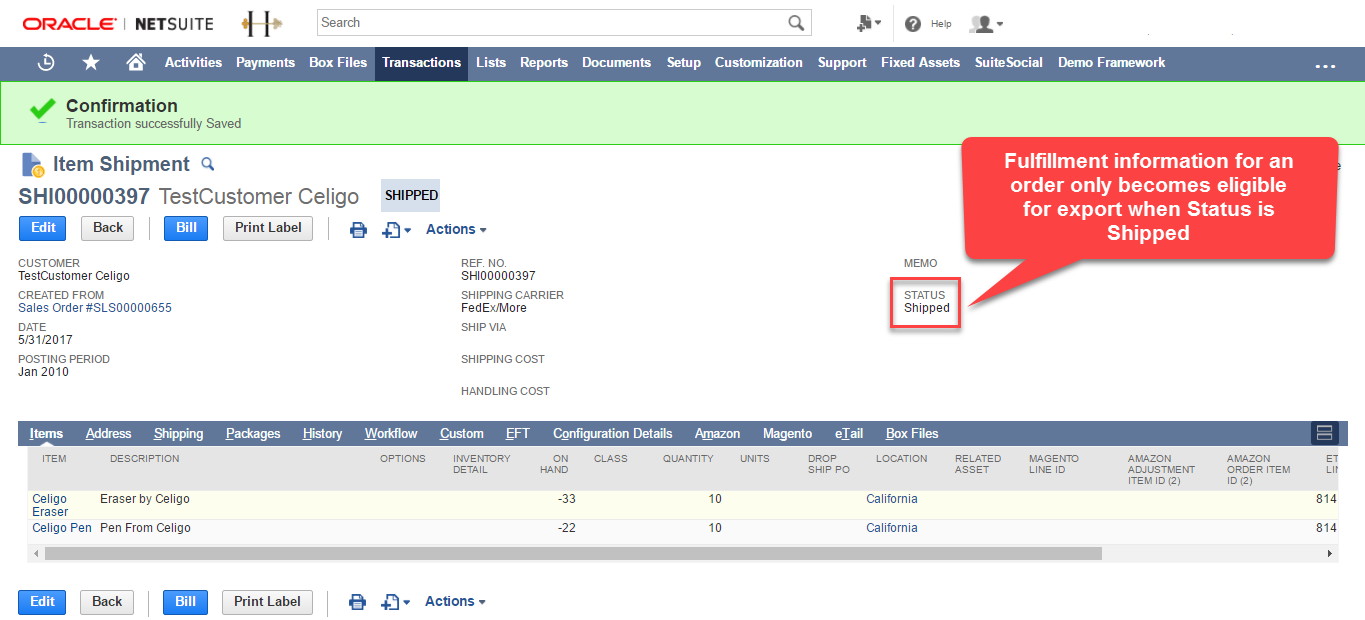This screenshot has height=620, width=1365.
Task: Open the user profile icon menu
Action: [986, 23]
